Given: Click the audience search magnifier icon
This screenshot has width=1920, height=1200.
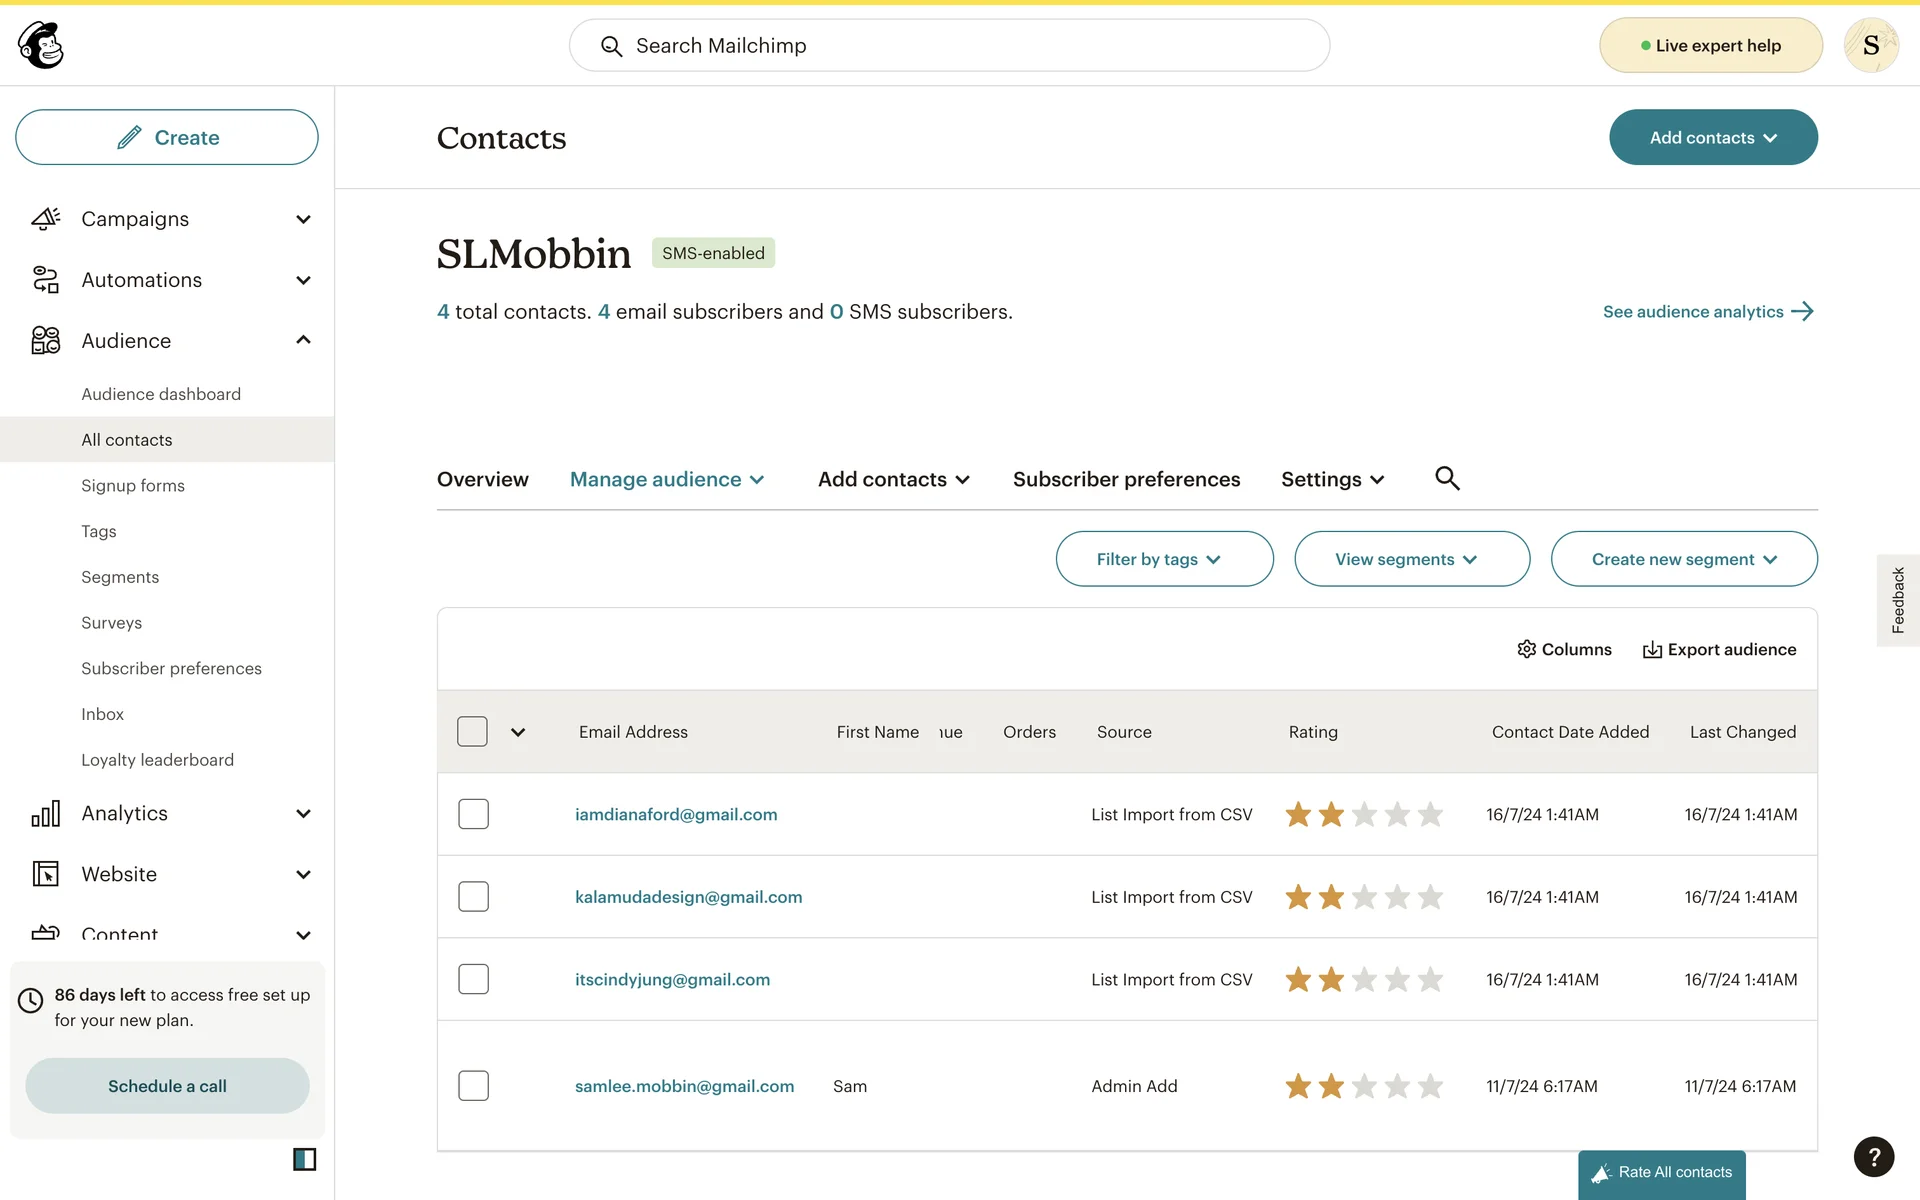Looking at the screenshot, I should pyautogui.click(x=1447, y=478).
